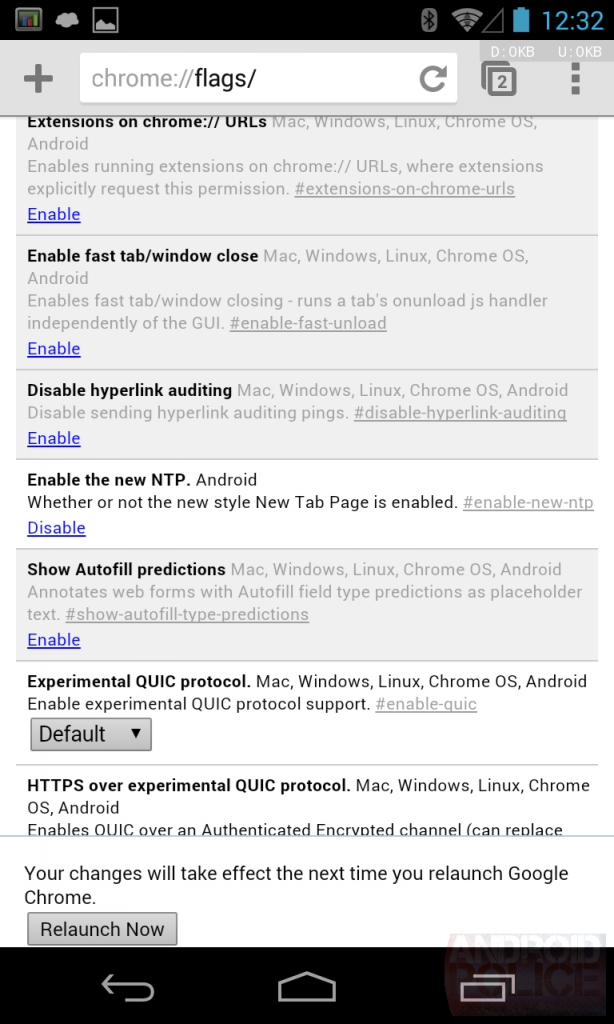Open the Android recent apps button
This screenshot has width=614, height=1024.
487,988
